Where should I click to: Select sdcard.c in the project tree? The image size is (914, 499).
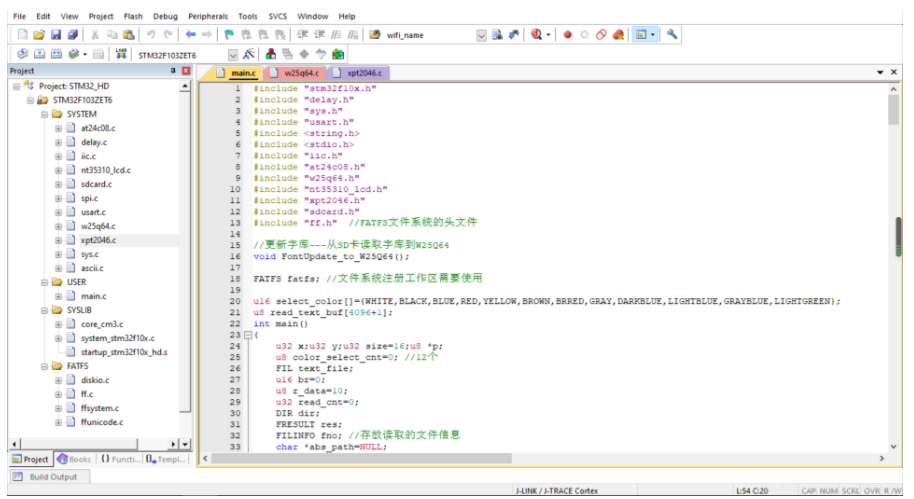96,184
